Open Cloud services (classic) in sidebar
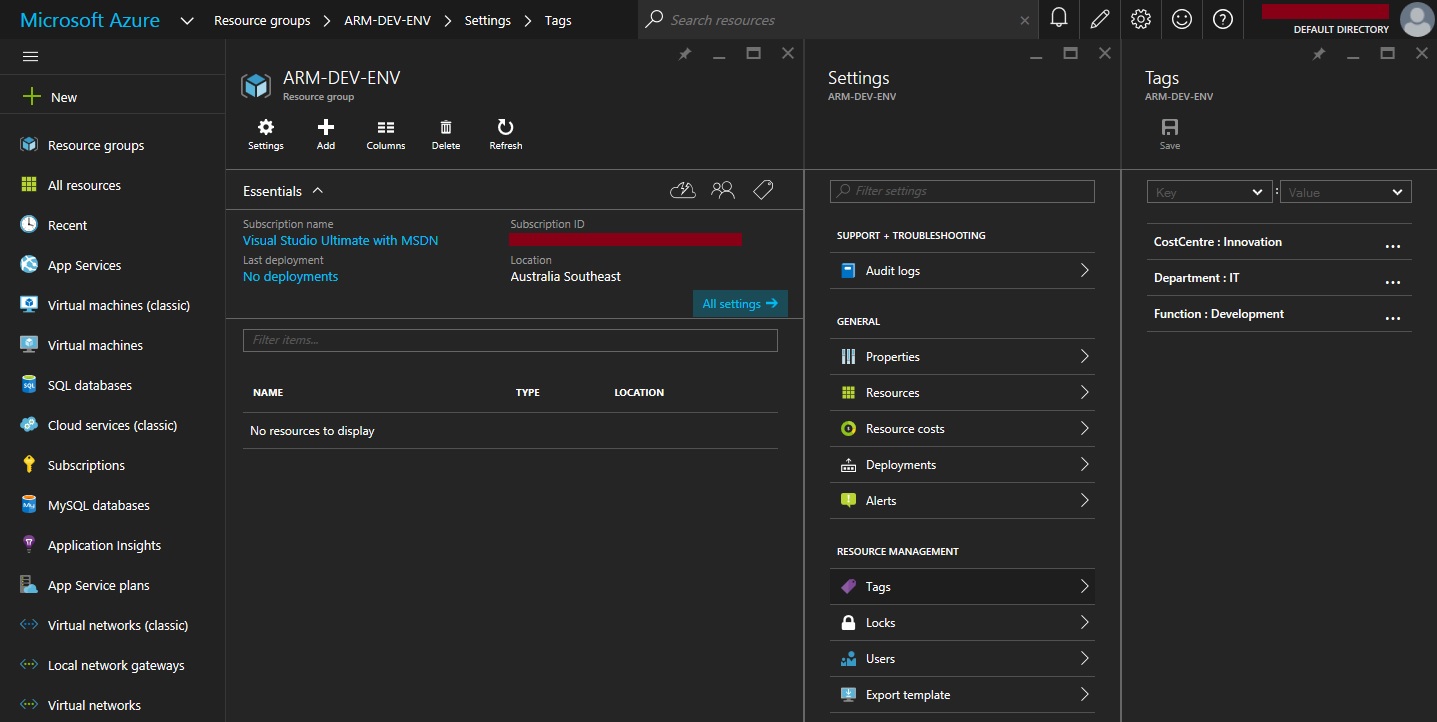Screen dimensions: 1437x722 [x=112, y=425]
